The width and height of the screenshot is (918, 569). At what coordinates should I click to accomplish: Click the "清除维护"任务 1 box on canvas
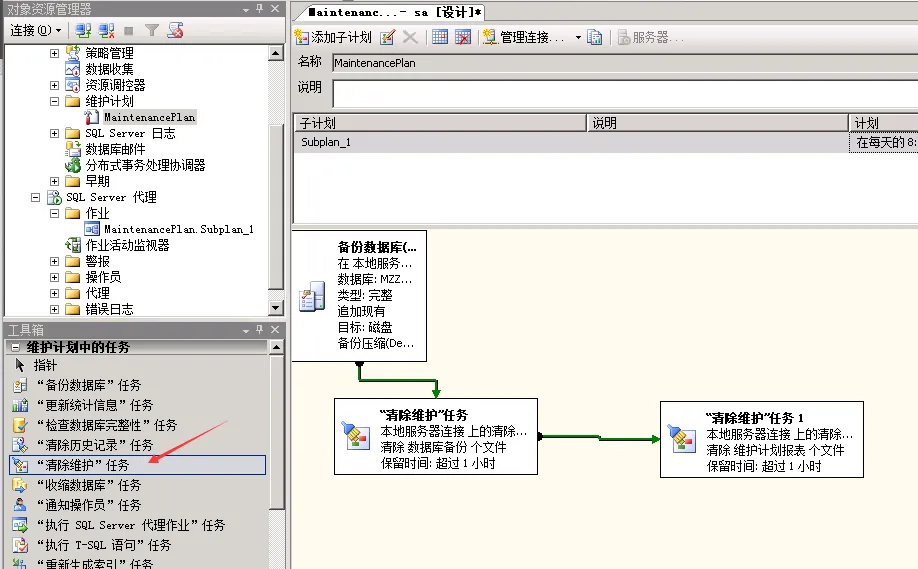coord(762,440)
